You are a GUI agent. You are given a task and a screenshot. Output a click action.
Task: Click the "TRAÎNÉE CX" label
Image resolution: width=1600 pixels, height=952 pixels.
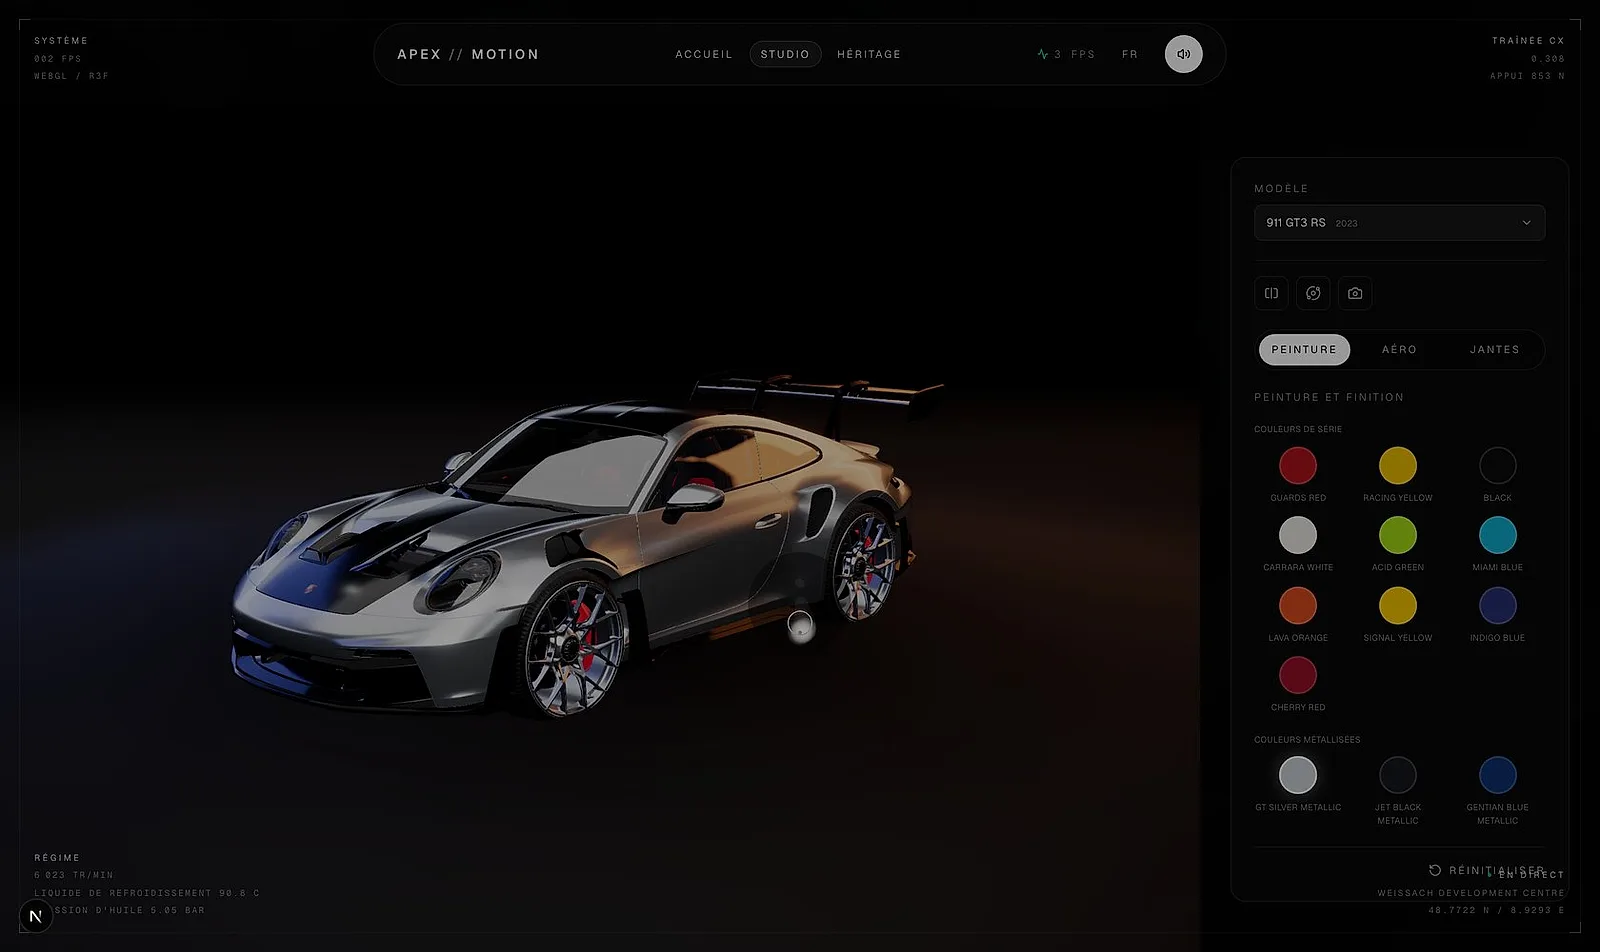click(1528, 41)
